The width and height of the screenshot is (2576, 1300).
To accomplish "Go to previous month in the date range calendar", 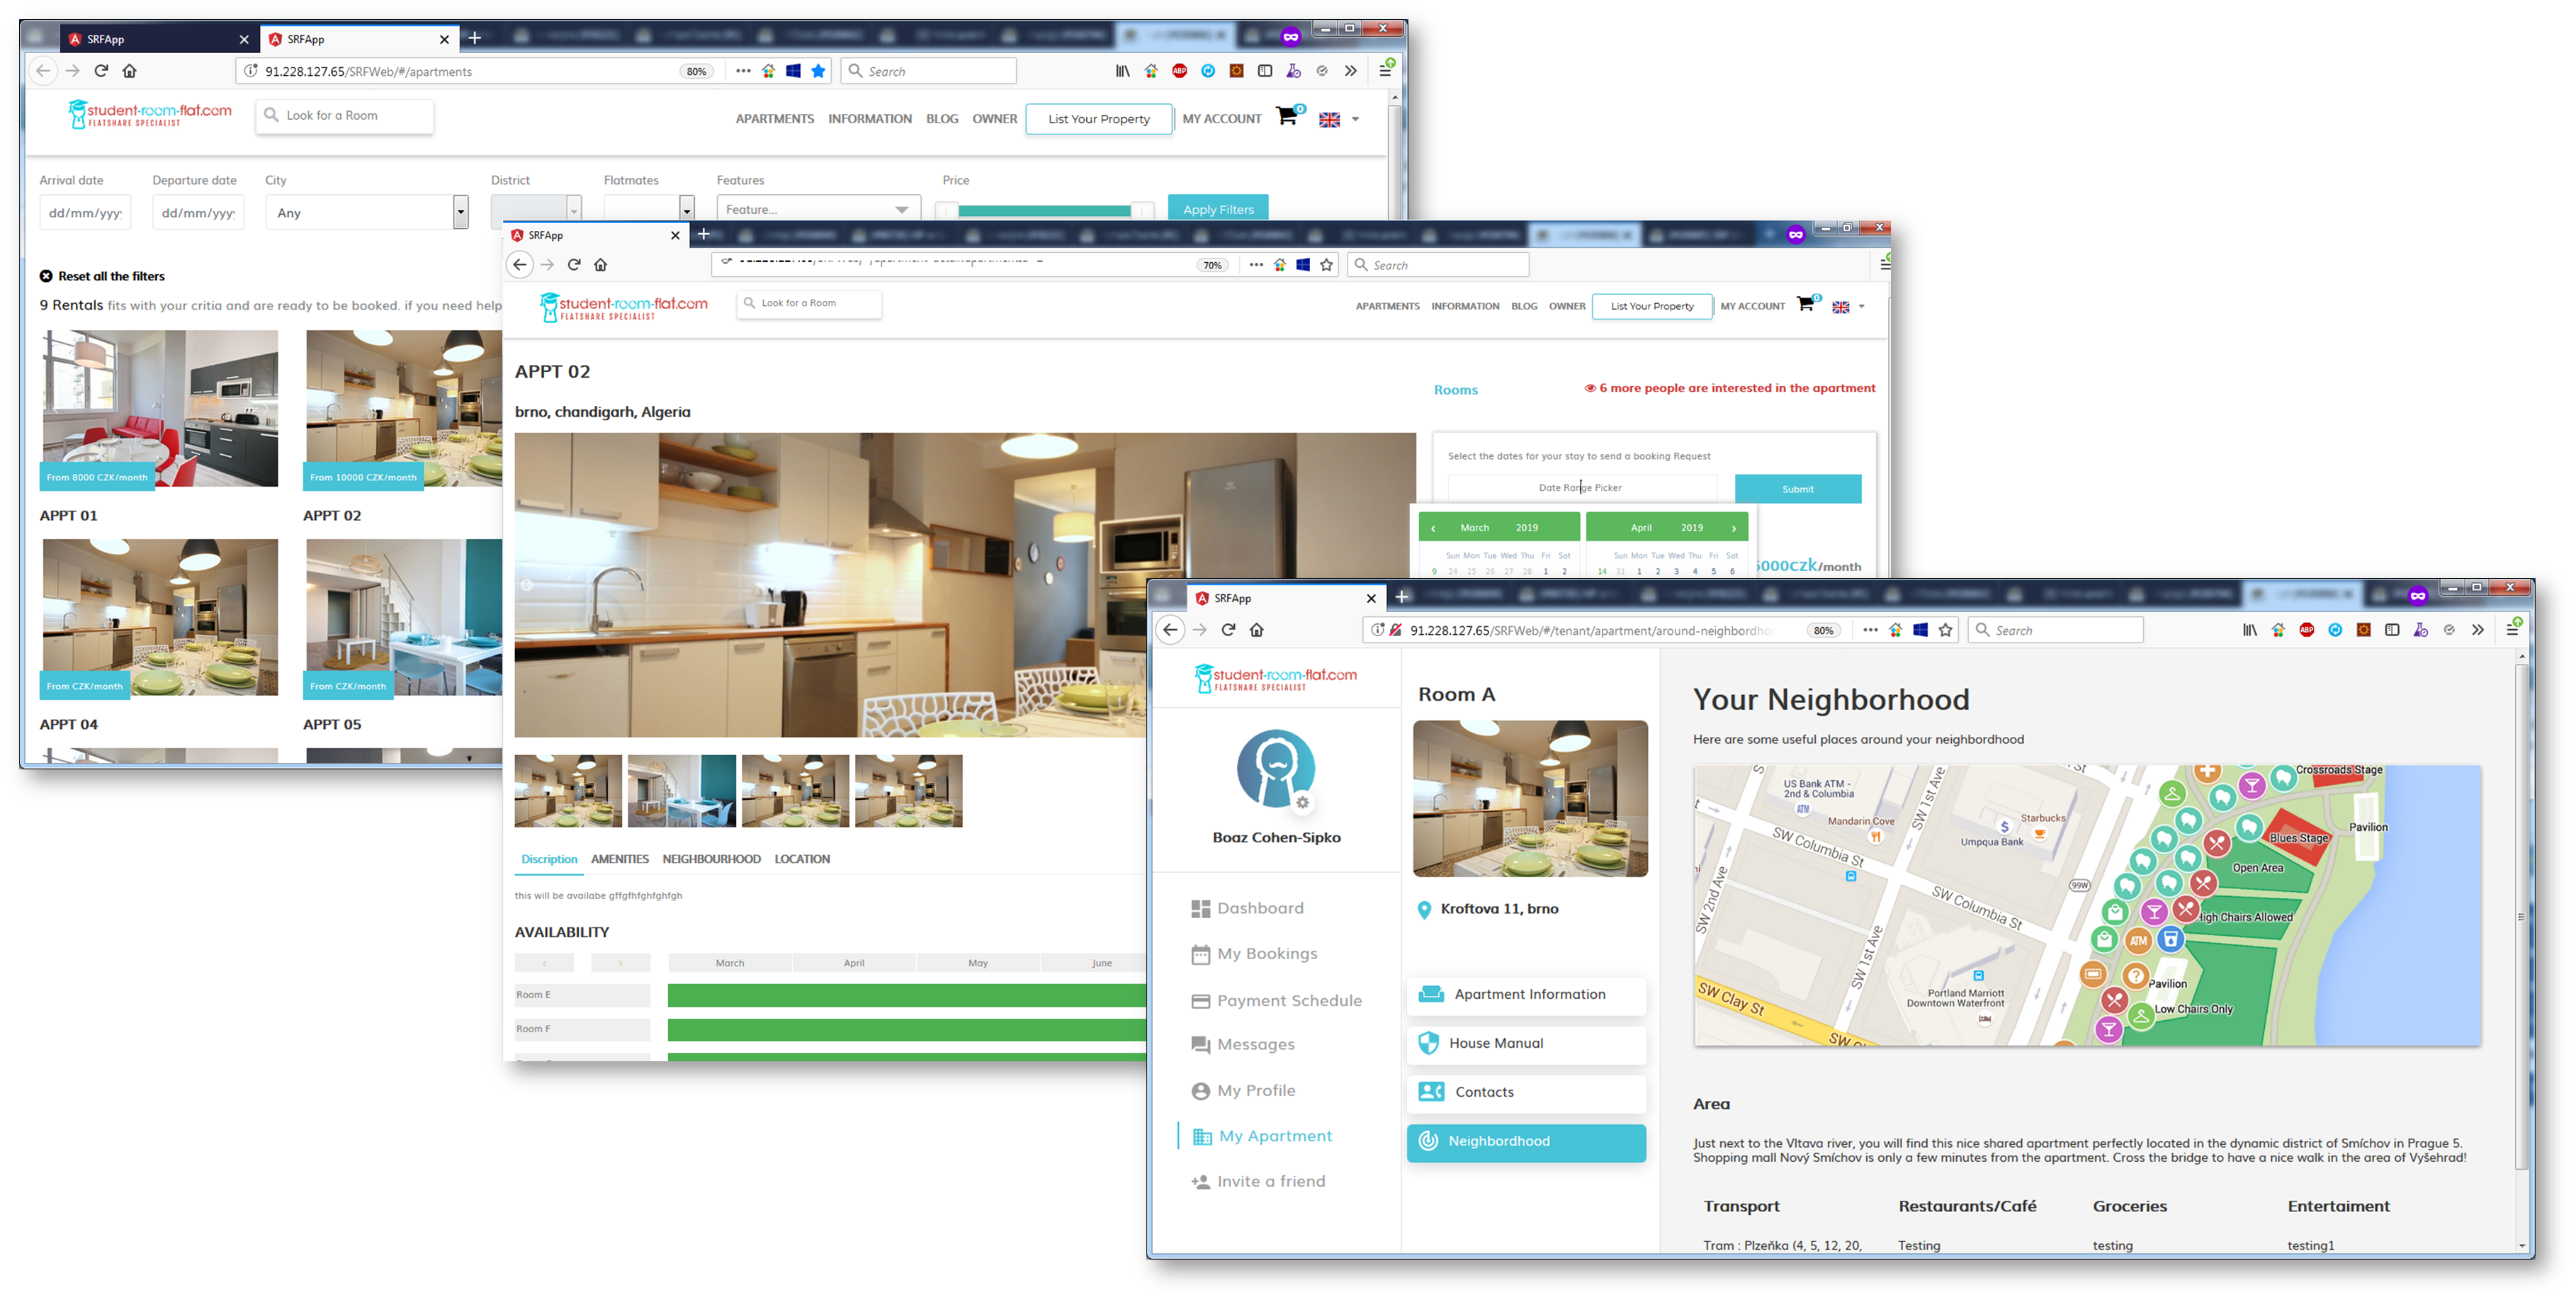I will point(1433,528).
